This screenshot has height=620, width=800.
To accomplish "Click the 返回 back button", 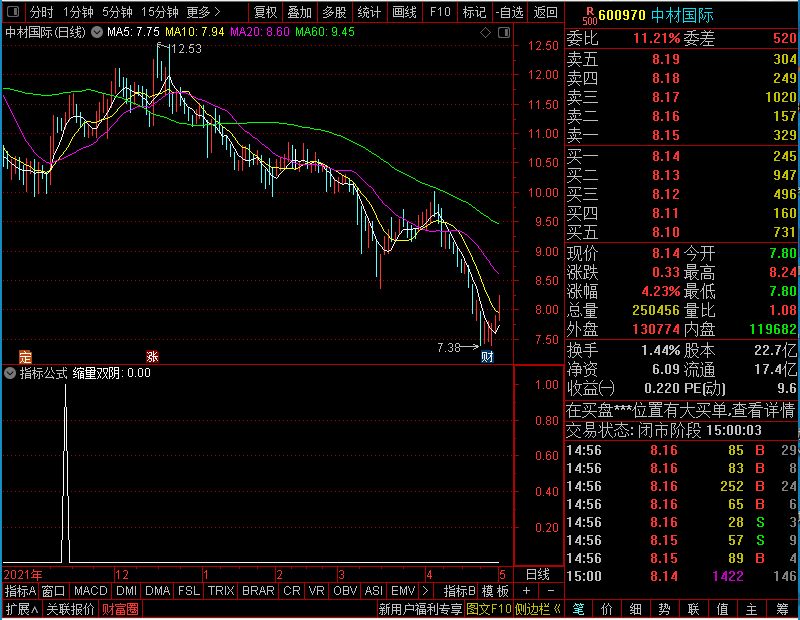I will (545, 12).
